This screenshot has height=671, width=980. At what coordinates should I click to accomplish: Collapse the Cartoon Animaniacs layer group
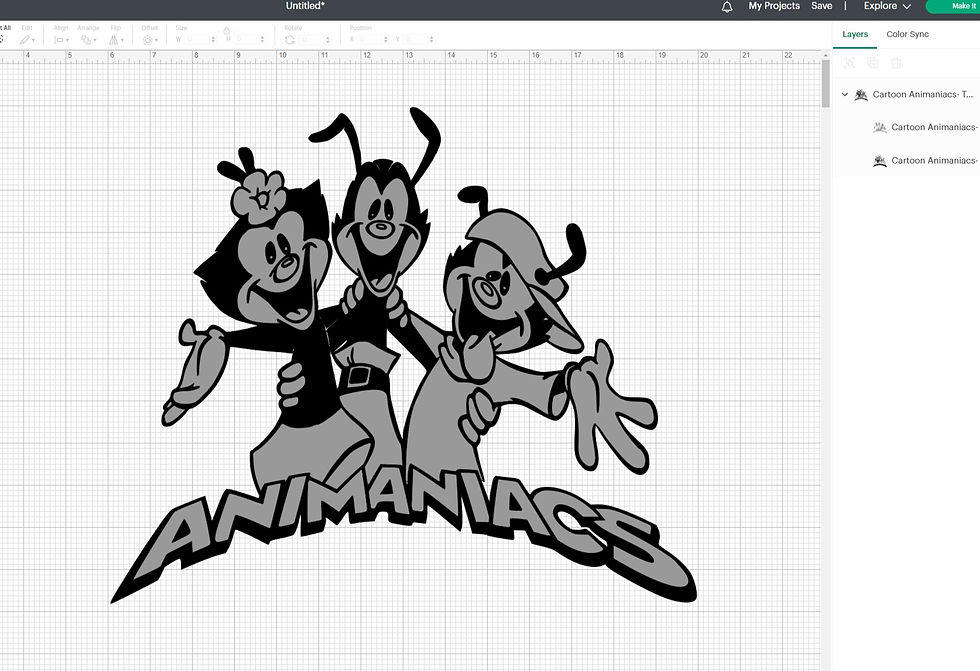pyautogui.click(x=844, y=94)
